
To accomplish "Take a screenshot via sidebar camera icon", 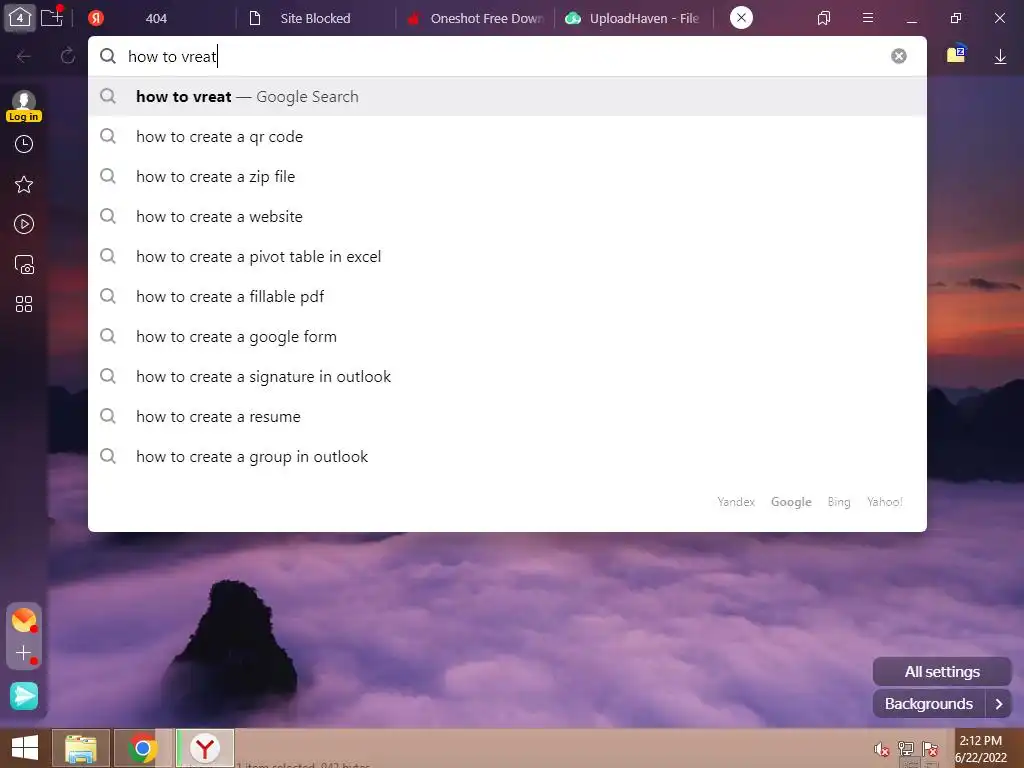I will [x=24, y=264].
